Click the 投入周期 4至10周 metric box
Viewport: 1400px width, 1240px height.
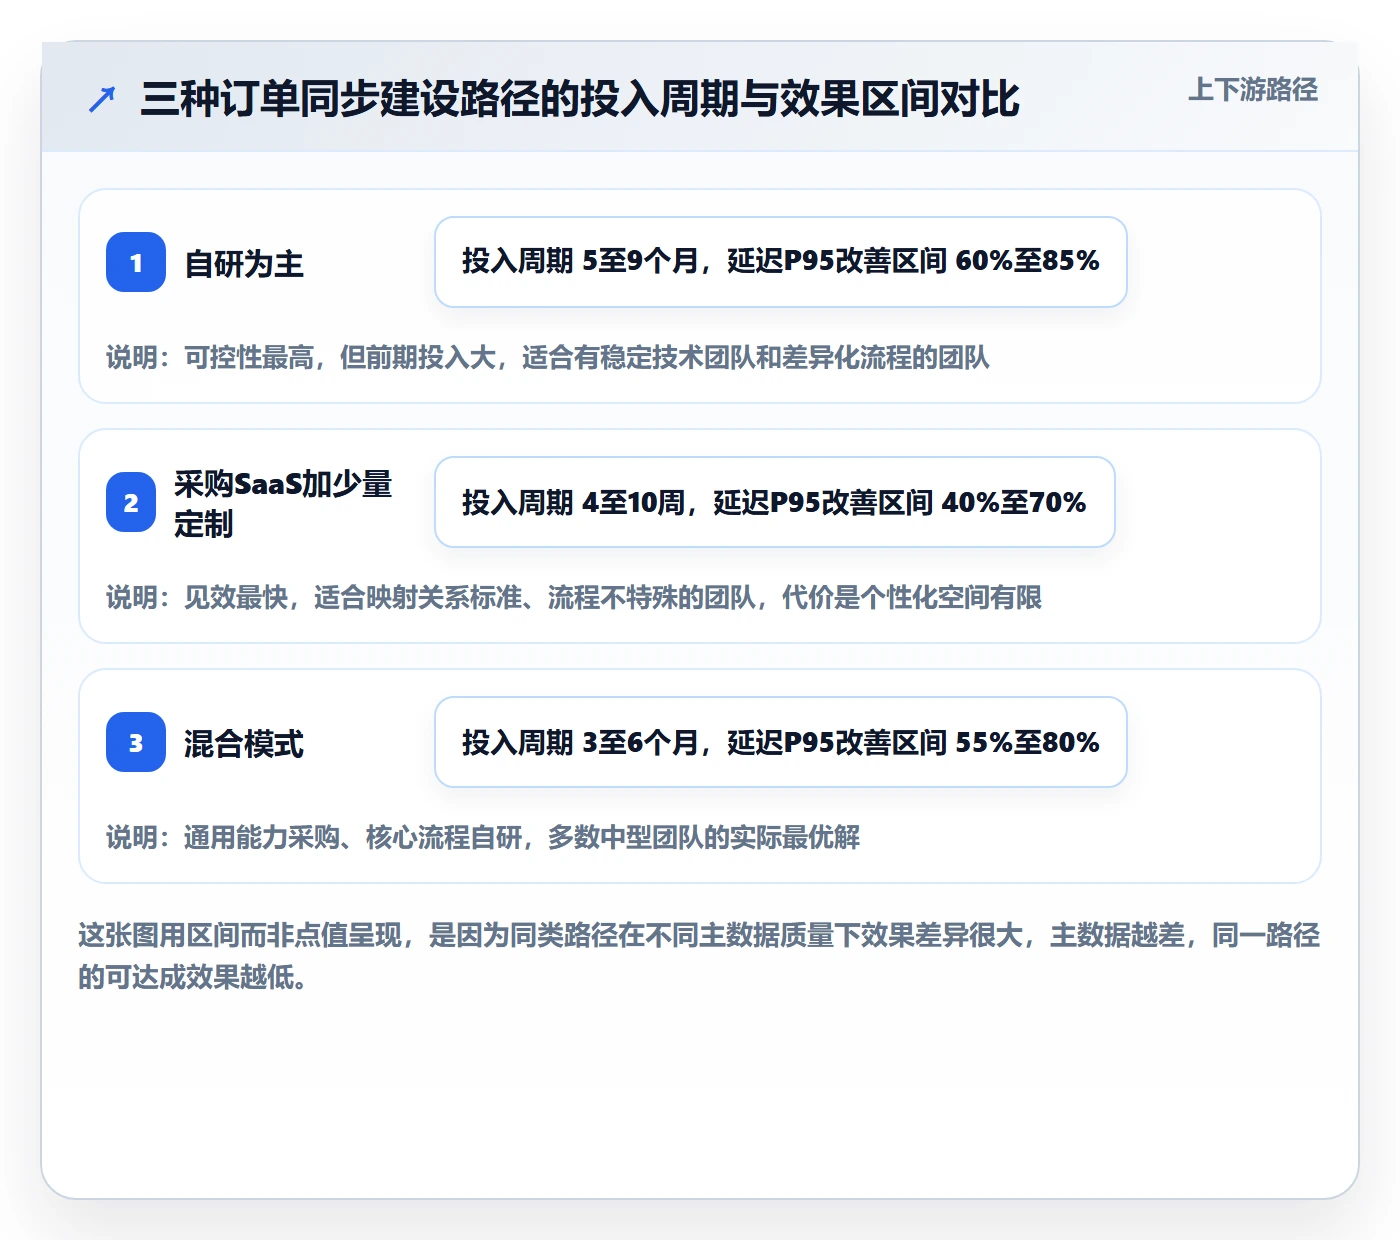(775, 502)
